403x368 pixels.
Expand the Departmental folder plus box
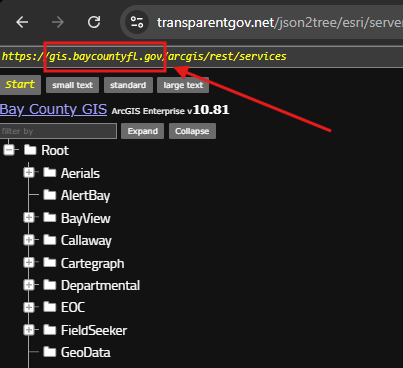(29, 285)
